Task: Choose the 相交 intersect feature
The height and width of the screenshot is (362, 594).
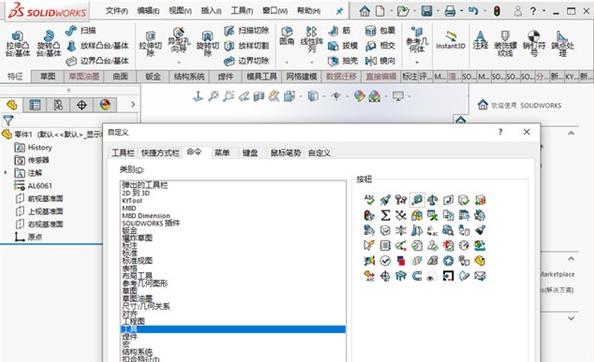Action: [x=380, y=46]
